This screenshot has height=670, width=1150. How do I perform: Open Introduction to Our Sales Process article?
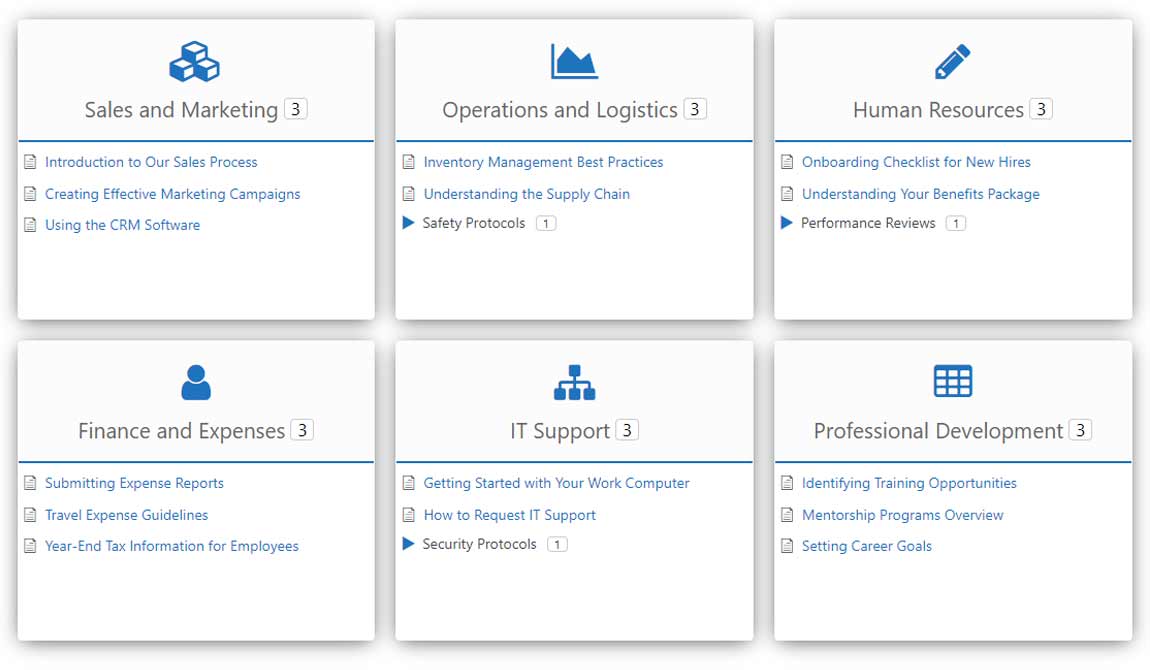point(151,162)
